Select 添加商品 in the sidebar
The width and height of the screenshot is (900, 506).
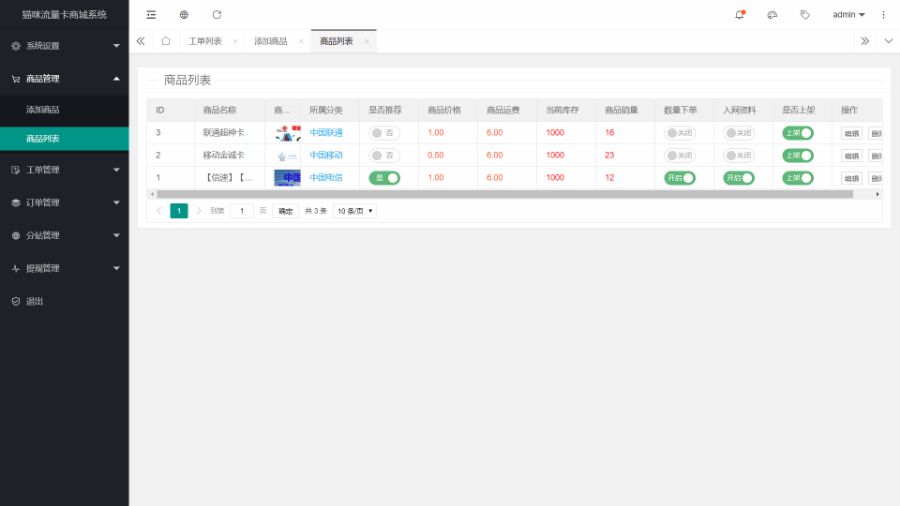pos(43,110)
